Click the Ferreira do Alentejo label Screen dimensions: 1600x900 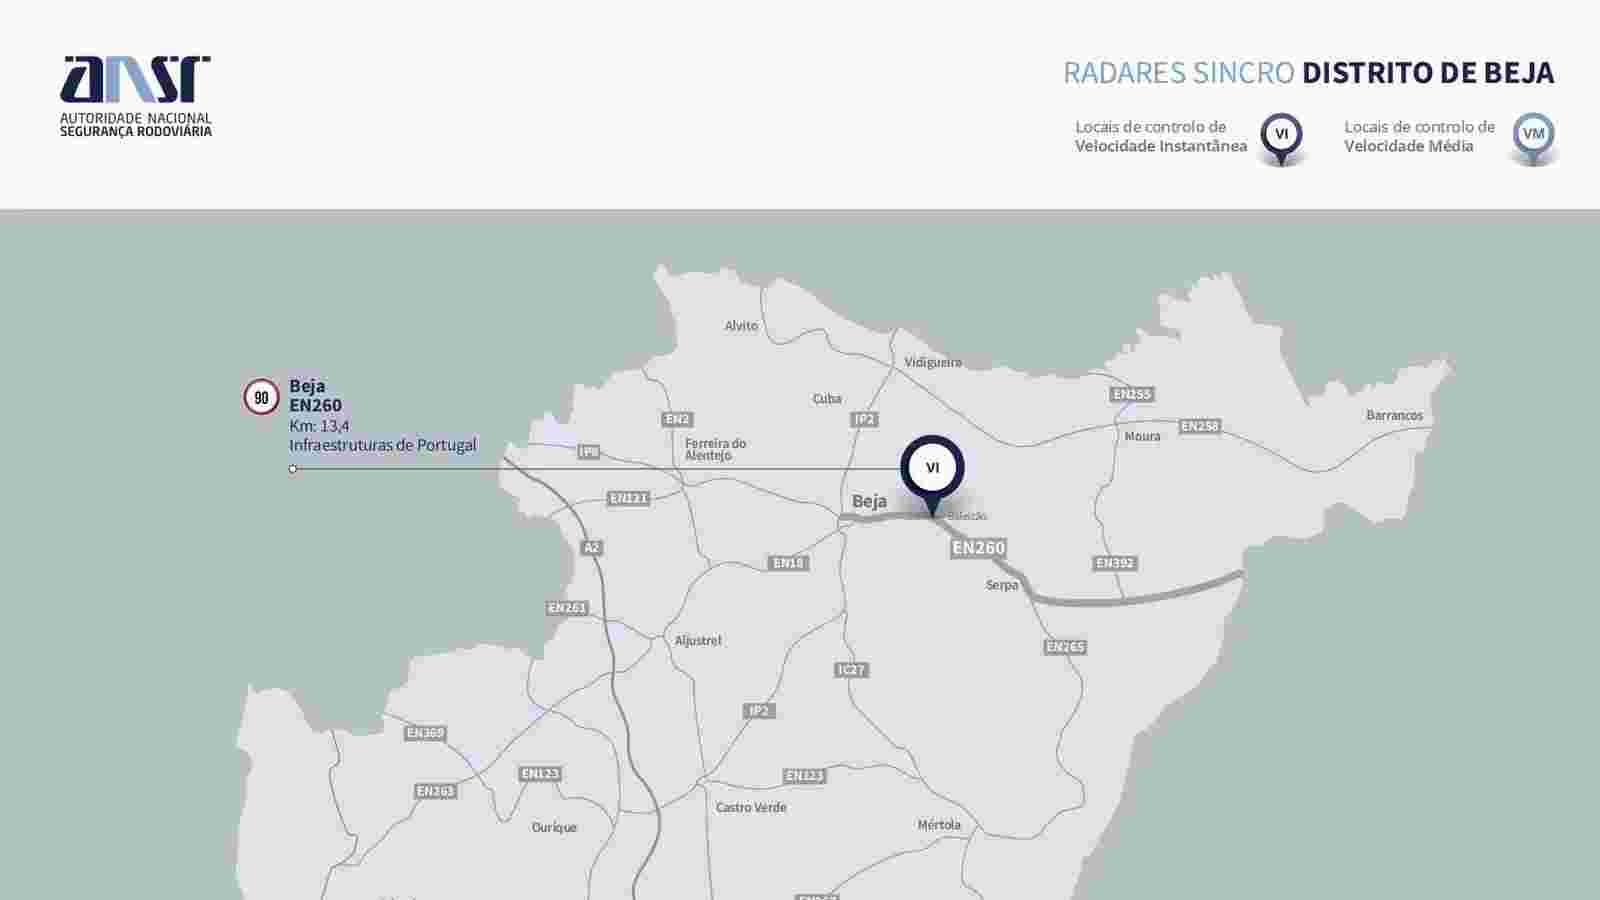715,449
